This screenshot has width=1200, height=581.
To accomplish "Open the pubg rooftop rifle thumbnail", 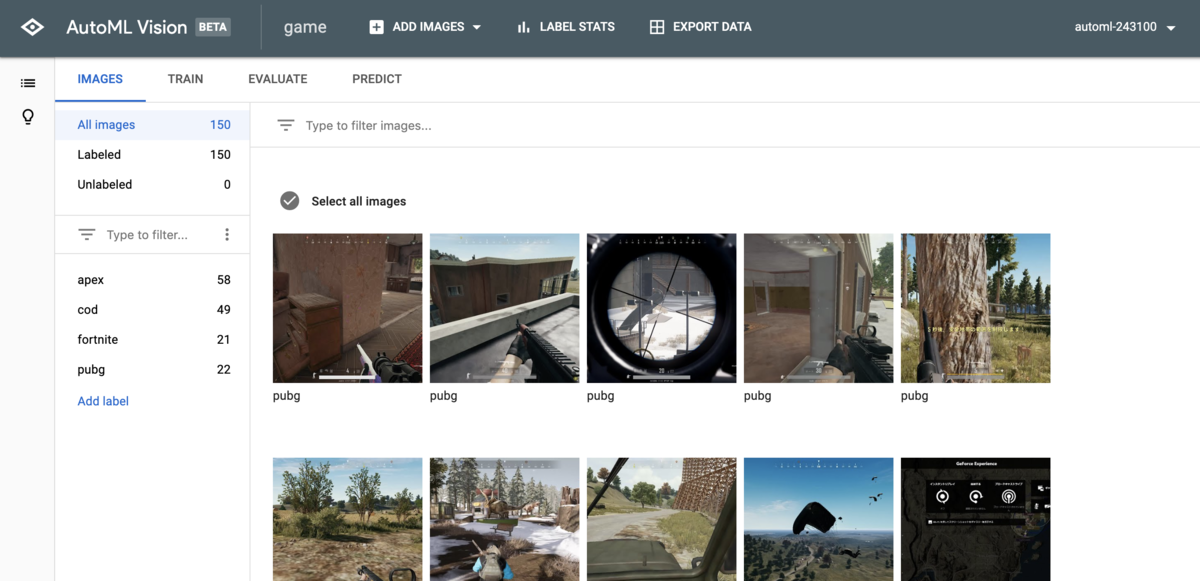I will pos(505,308).
